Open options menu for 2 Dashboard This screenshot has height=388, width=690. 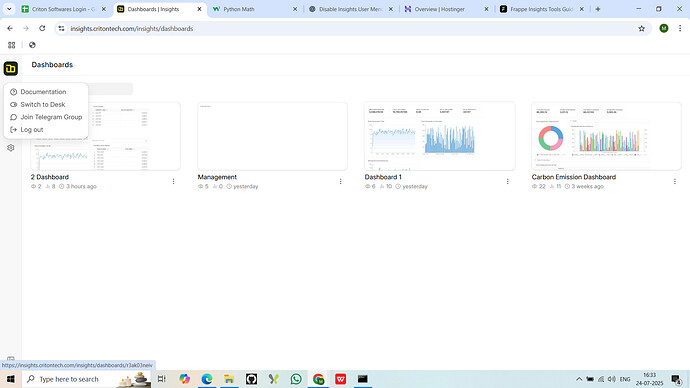point(173,181)
